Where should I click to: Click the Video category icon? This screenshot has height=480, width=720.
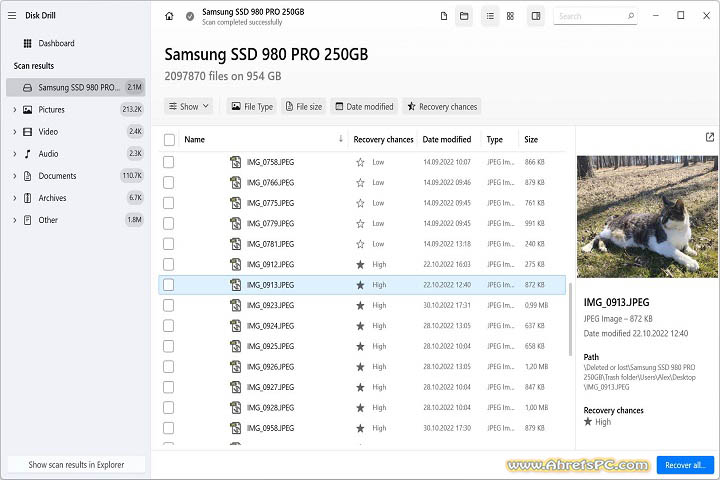coord(28,132)
